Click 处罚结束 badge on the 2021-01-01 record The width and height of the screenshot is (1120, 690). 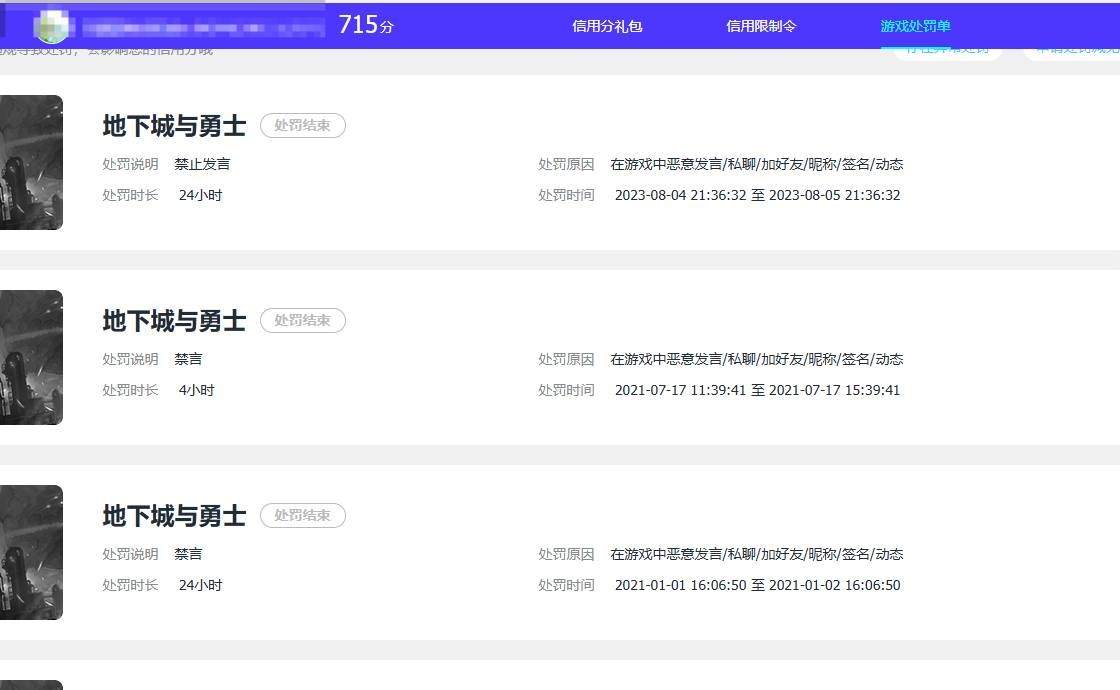[303, 516]
